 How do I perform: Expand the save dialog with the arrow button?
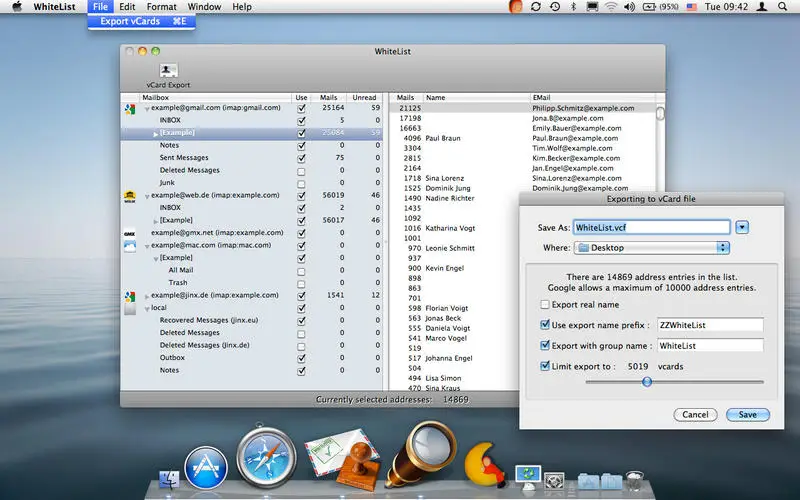[x=742, y=227]
